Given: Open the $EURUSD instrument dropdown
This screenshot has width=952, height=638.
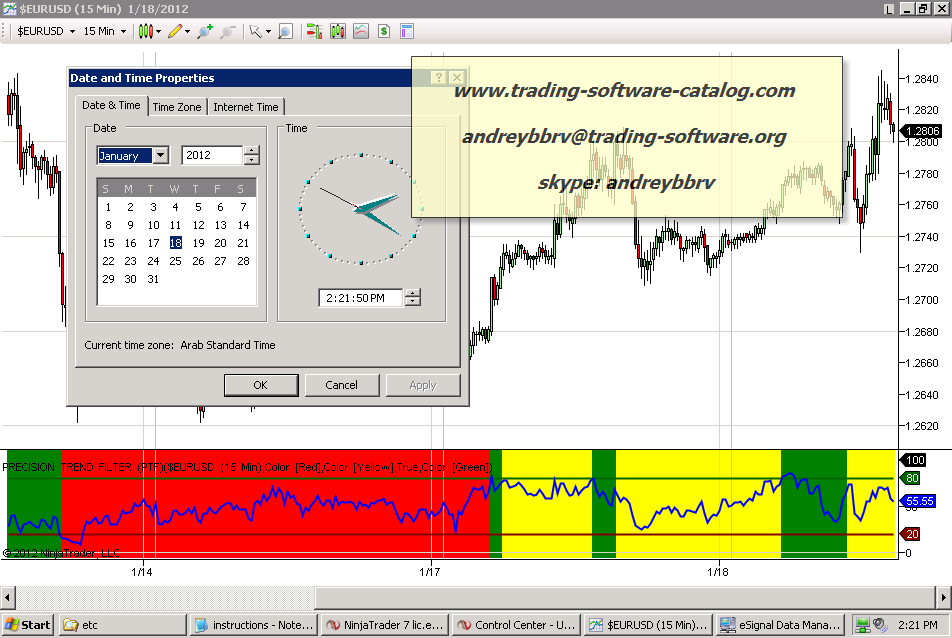Looking at the screenshot, I should 47,31.
